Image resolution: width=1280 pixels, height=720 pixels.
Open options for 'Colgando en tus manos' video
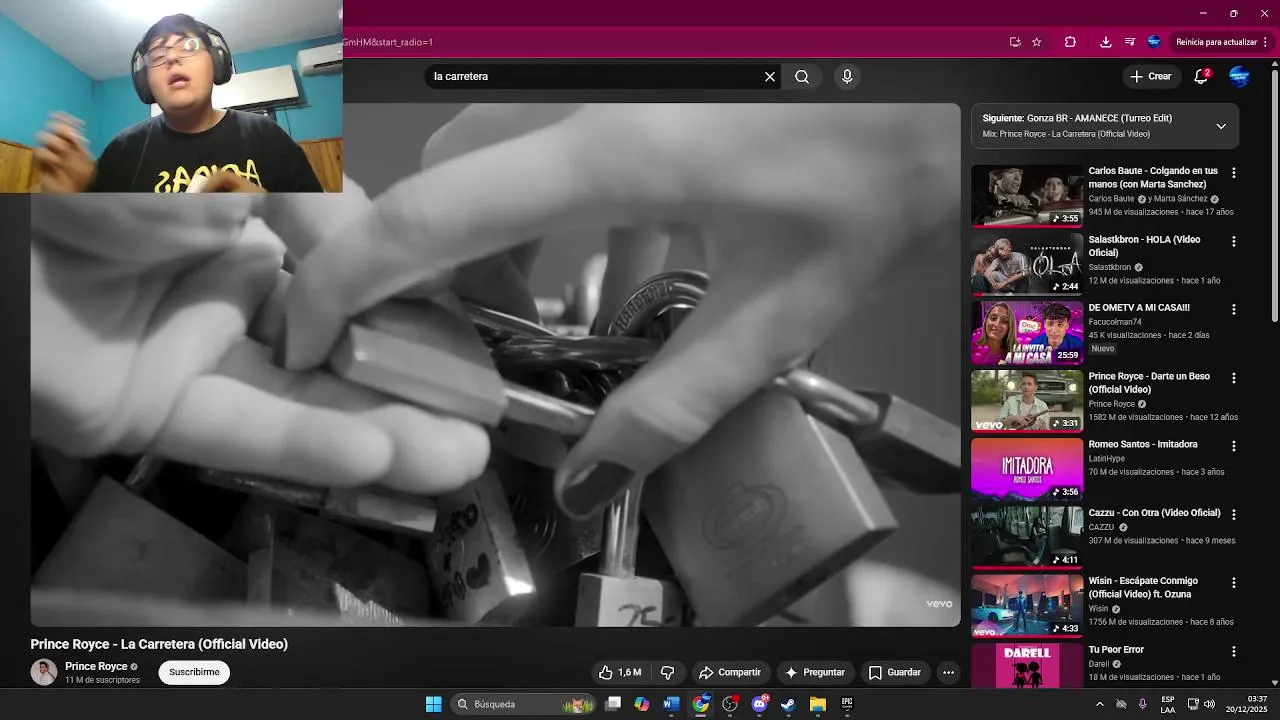coord(1233,173)
